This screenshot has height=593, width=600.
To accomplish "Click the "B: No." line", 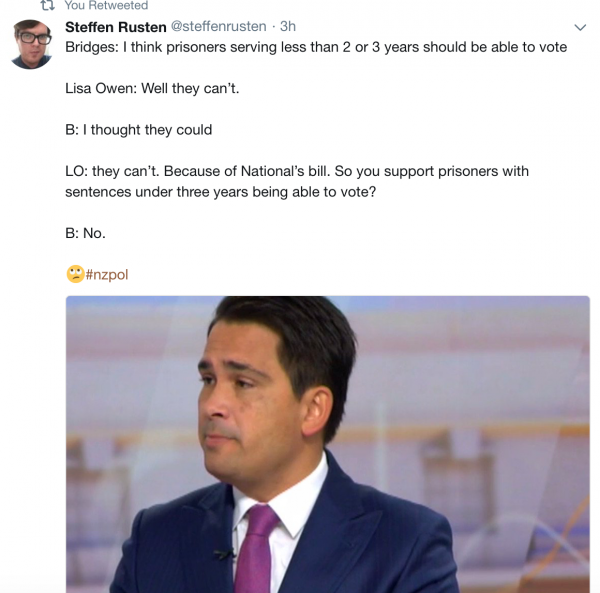I will (85, 233).
